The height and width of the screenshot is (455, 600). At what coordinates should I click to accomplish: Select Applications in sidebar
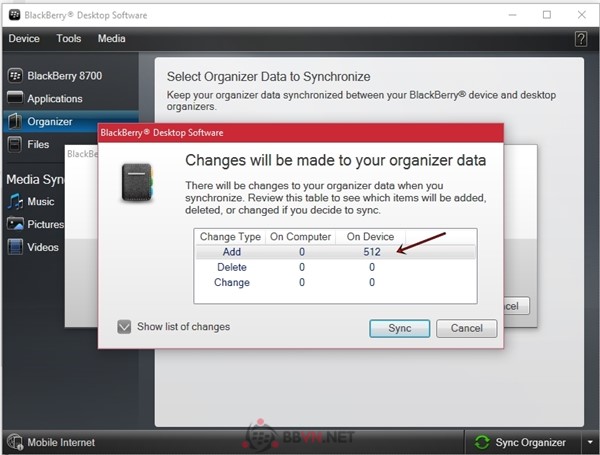(x=55, y=99)
